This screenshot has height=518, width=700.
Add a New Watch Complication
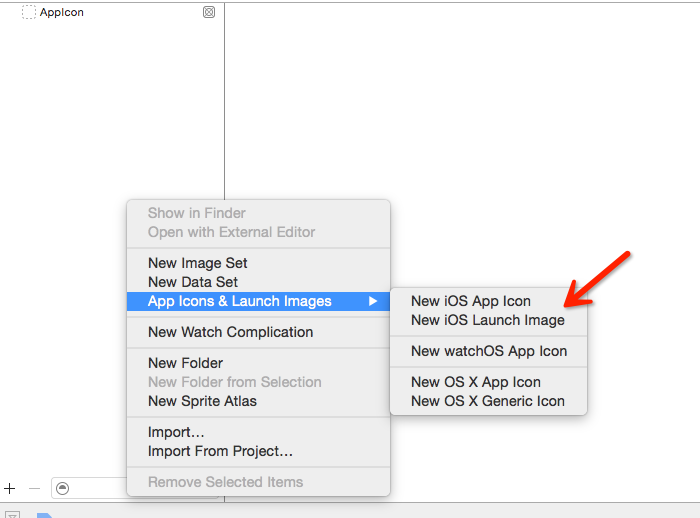tap(230, 332)
